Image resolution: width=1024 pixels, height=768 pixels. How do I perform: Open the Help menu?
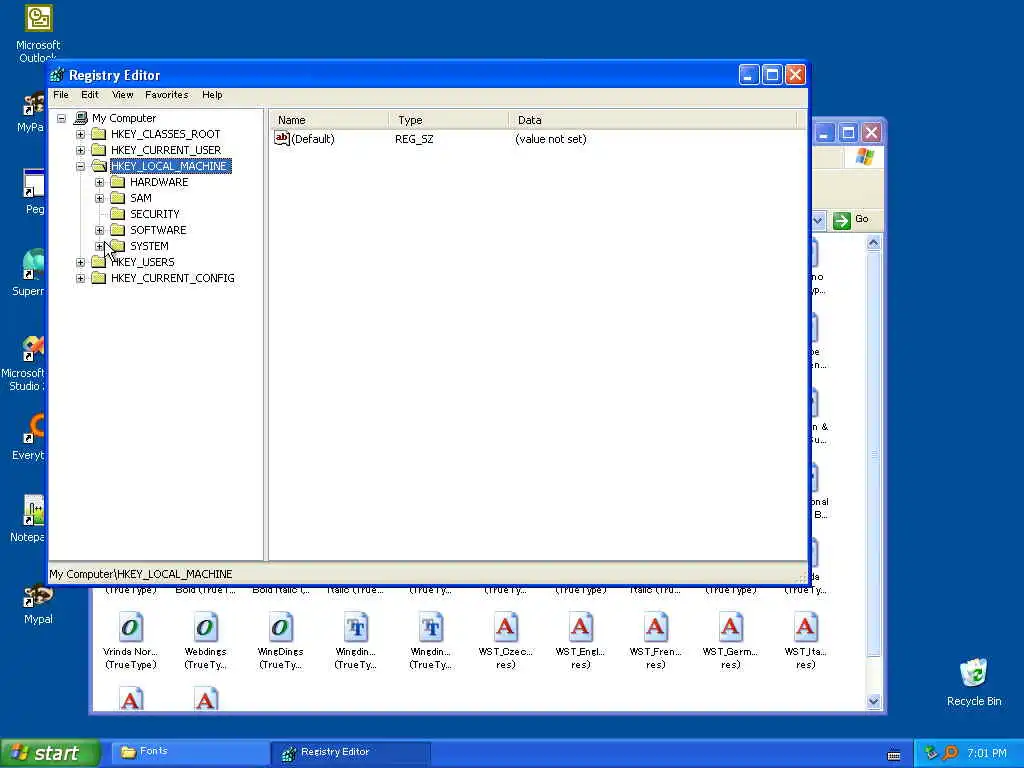pos(212,95)
